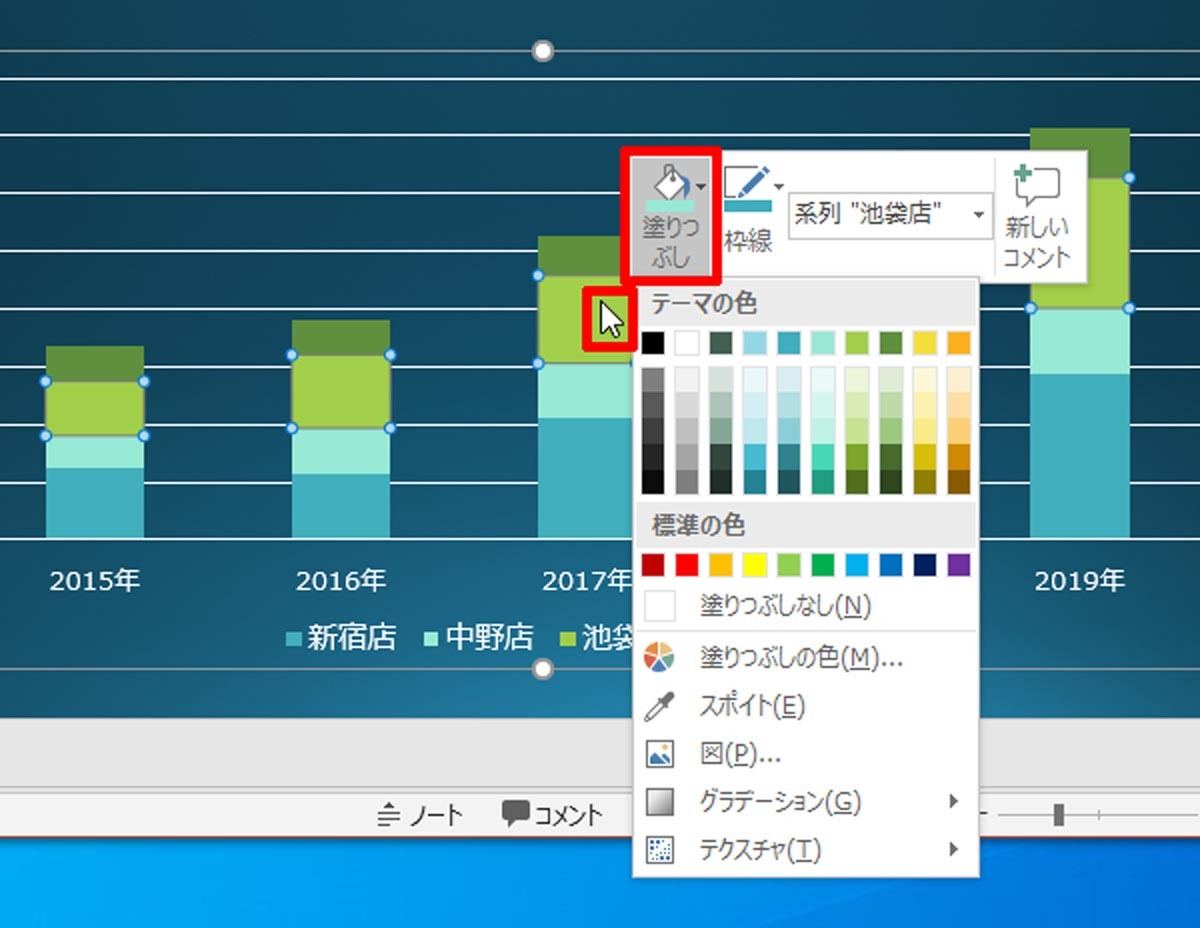Select the 新宿店 legend entry
Screen dimensions: 1200x928
click(341, 638)
